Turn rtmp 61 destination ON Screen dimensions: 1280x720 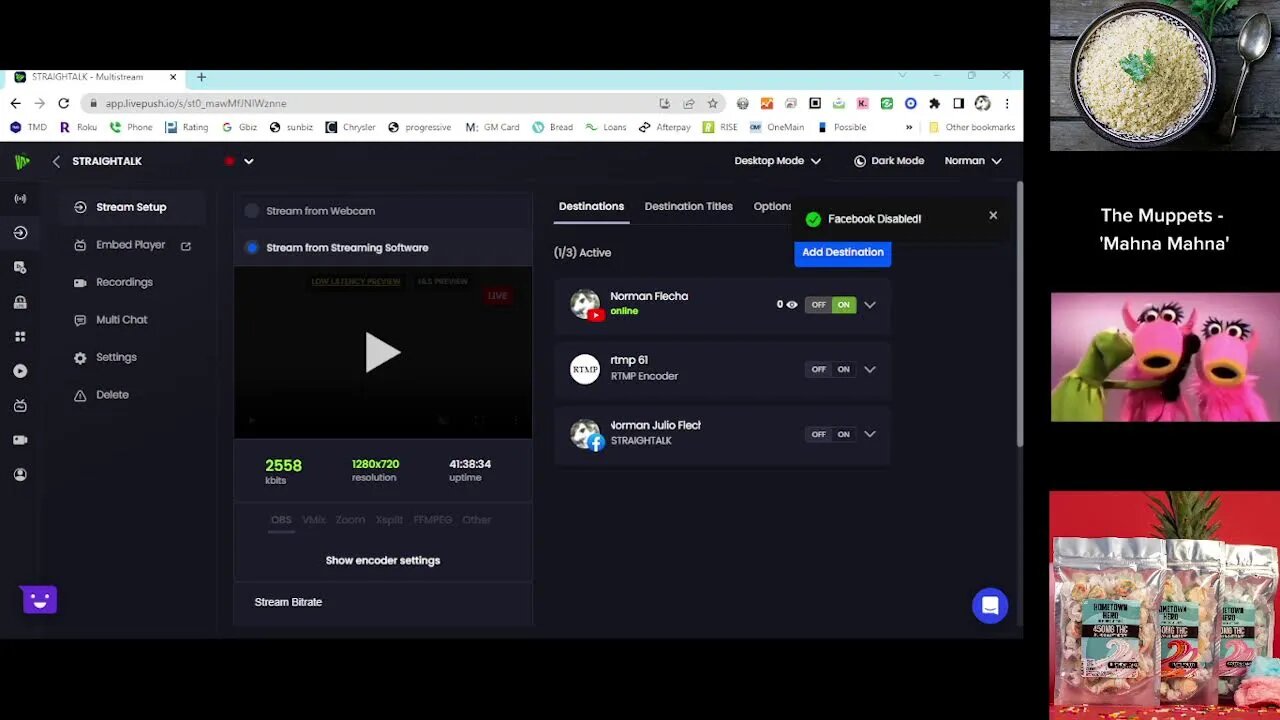(844, 369)
